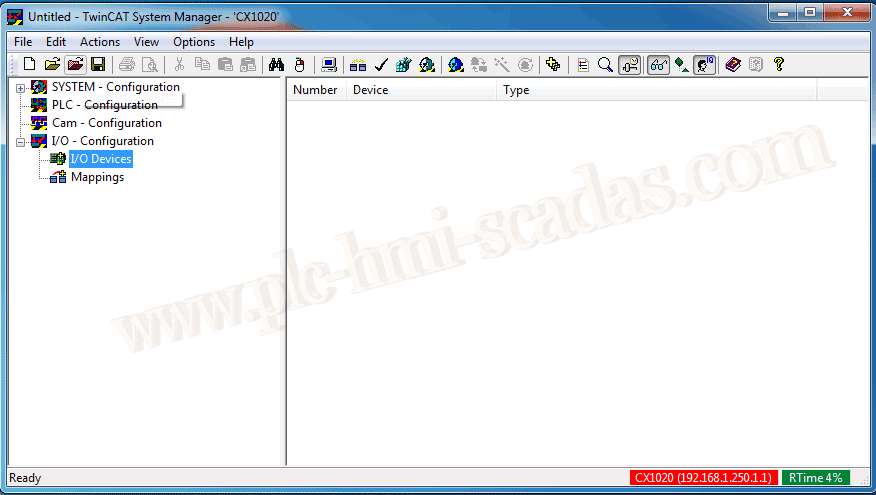Click the Generate Mappings toolbar icon
Viewport: 876px width, 495px height.
pyautogui.click(x=357, y=65)
